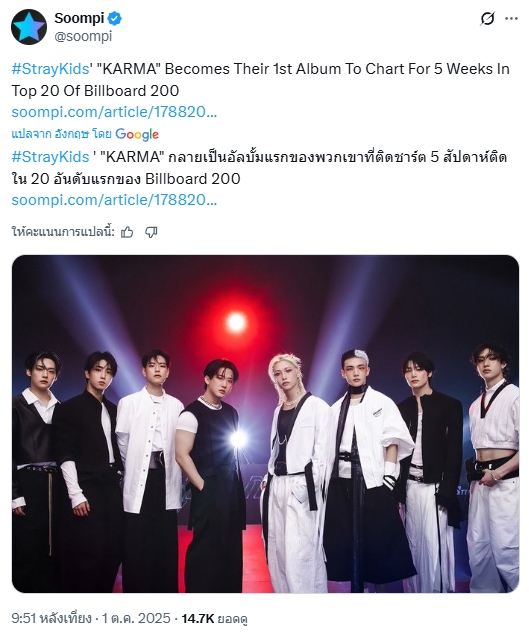
Task: Rate the translation with thumbs down
Action: pyautogui.click(x=151, y=232)
